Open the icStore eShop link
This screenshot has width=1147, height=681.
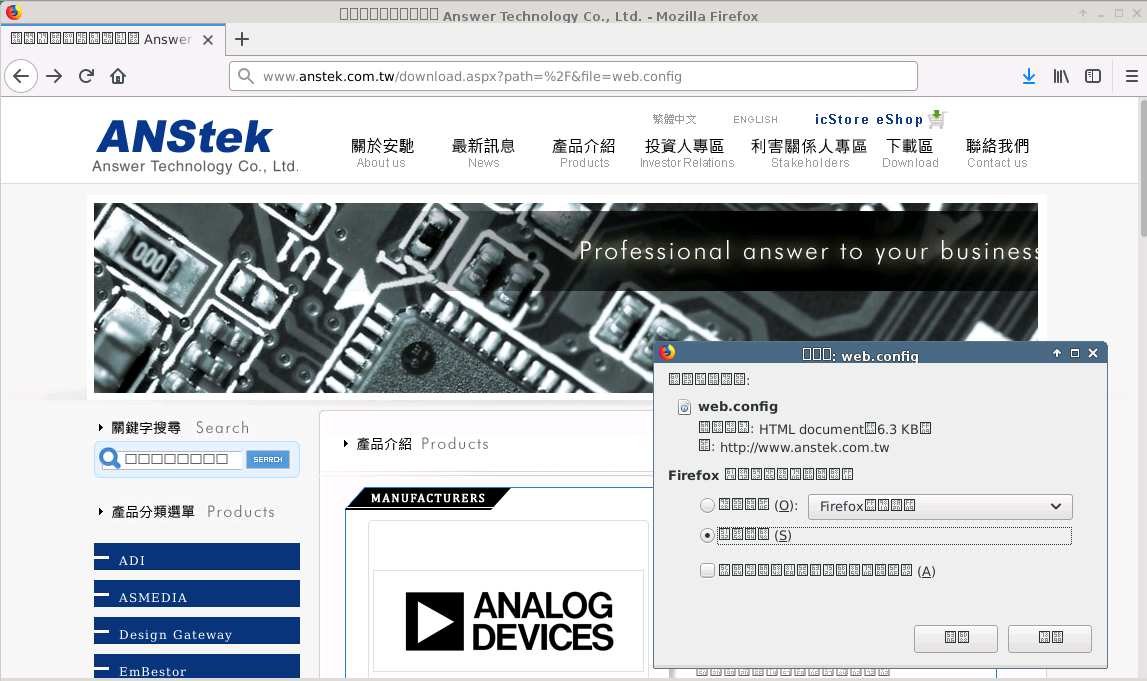[x=869, y=119]
